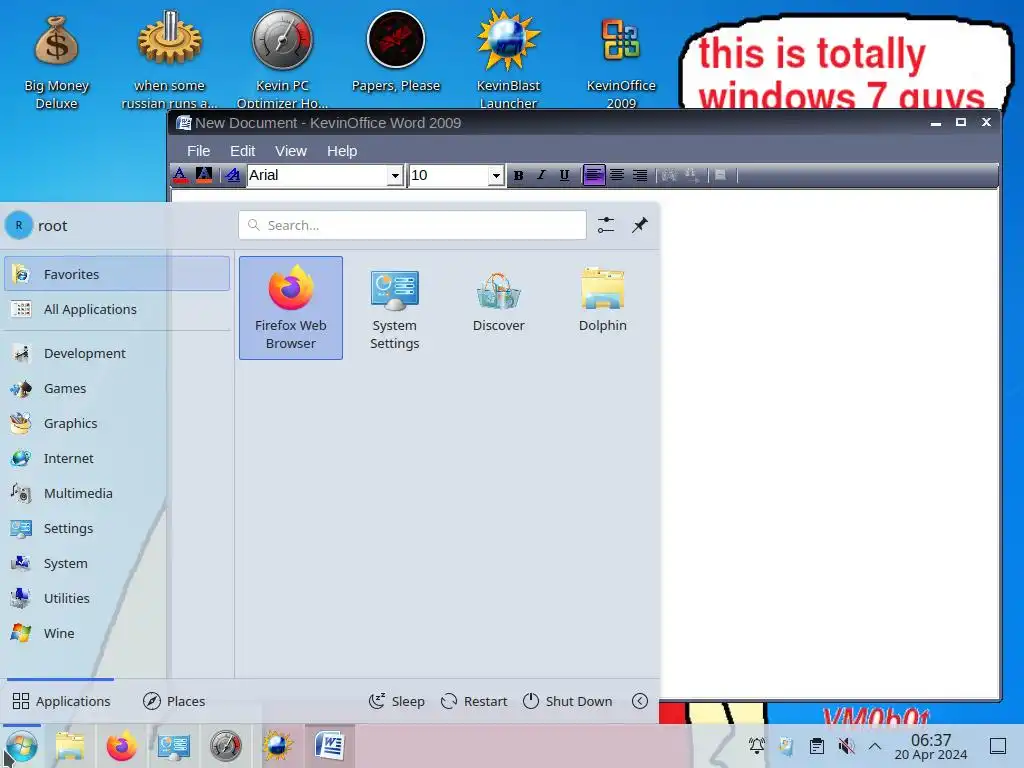
Task: Open the Help menu in KevinOffice Word
Action: coord(342,151)
